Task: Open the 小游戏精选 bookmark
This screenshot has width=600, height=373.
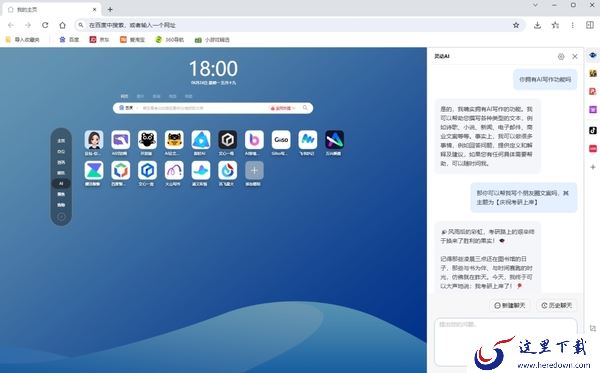Action: click(212, 40)
